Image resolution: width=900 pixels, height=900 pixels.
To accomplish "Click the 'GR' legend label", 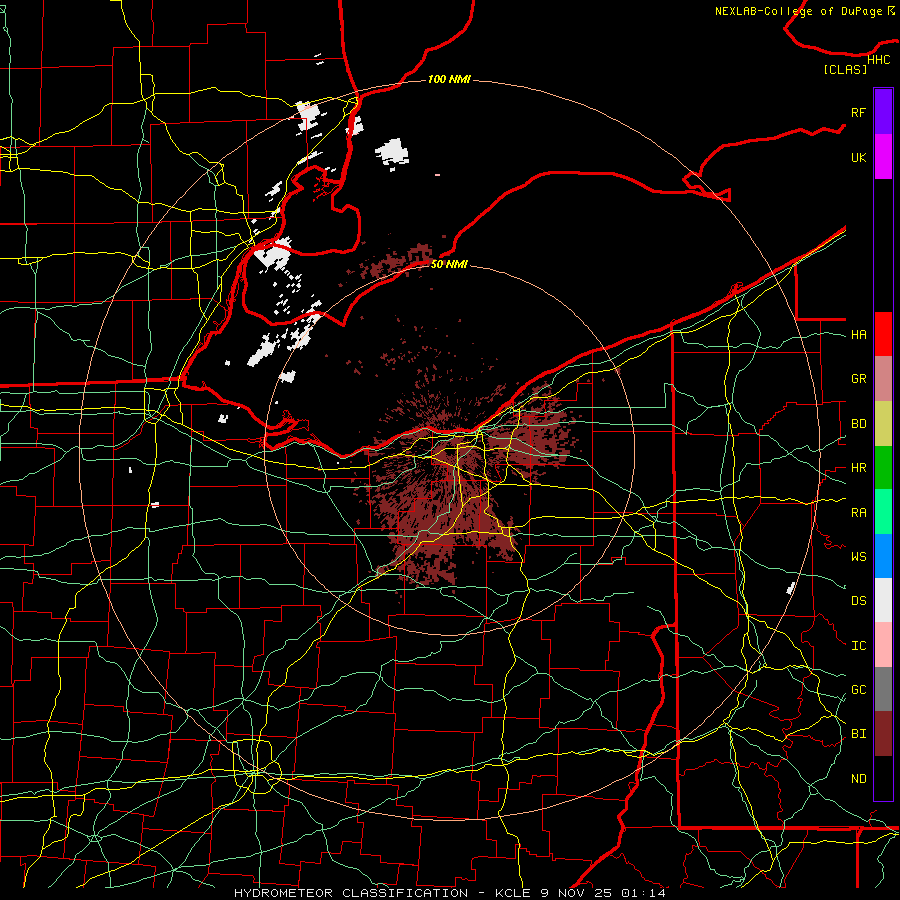I will [x=858, y=379].
